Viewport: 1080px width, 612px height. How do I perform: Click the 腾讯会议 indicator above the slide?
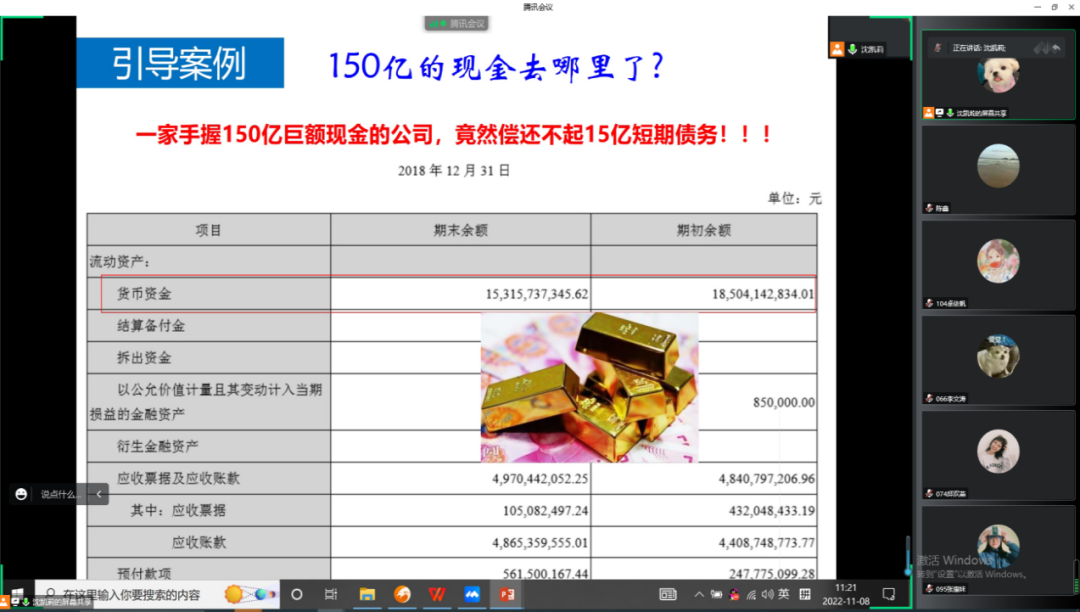[x=457, y=23]
